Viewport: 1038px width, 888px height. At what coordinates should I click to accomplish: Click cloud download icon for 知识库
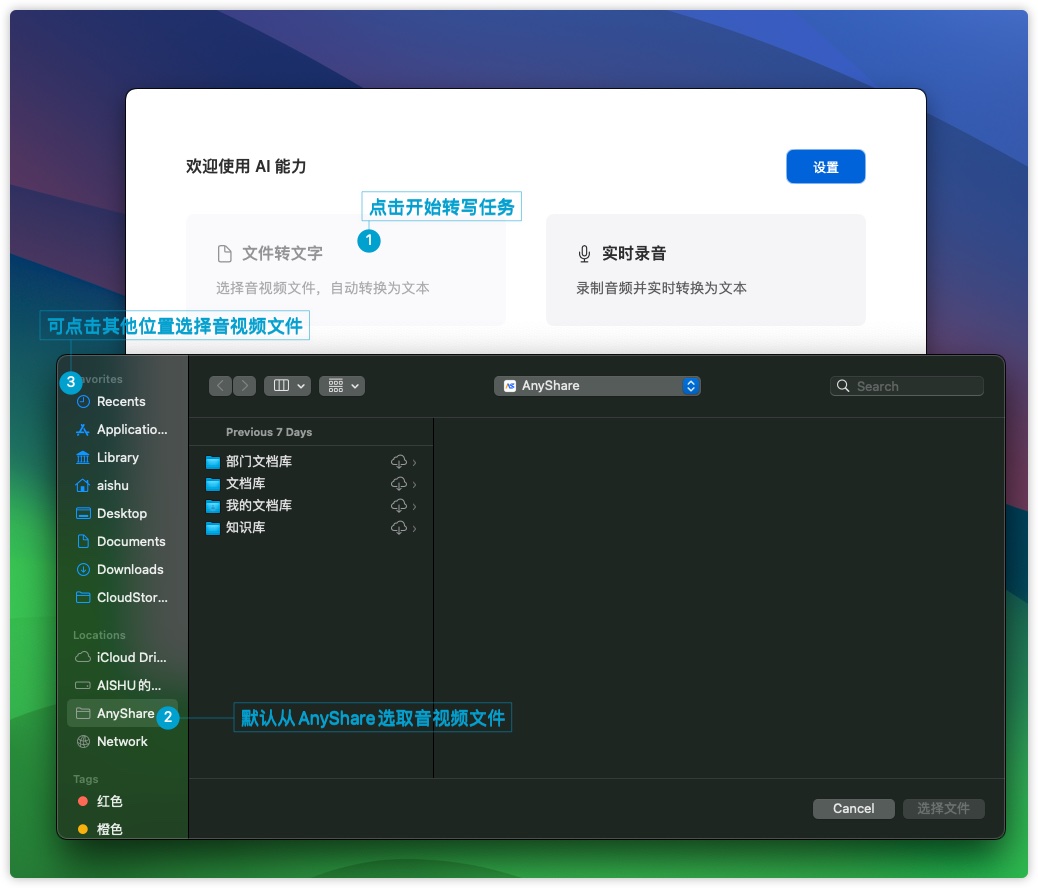point(399,528)
